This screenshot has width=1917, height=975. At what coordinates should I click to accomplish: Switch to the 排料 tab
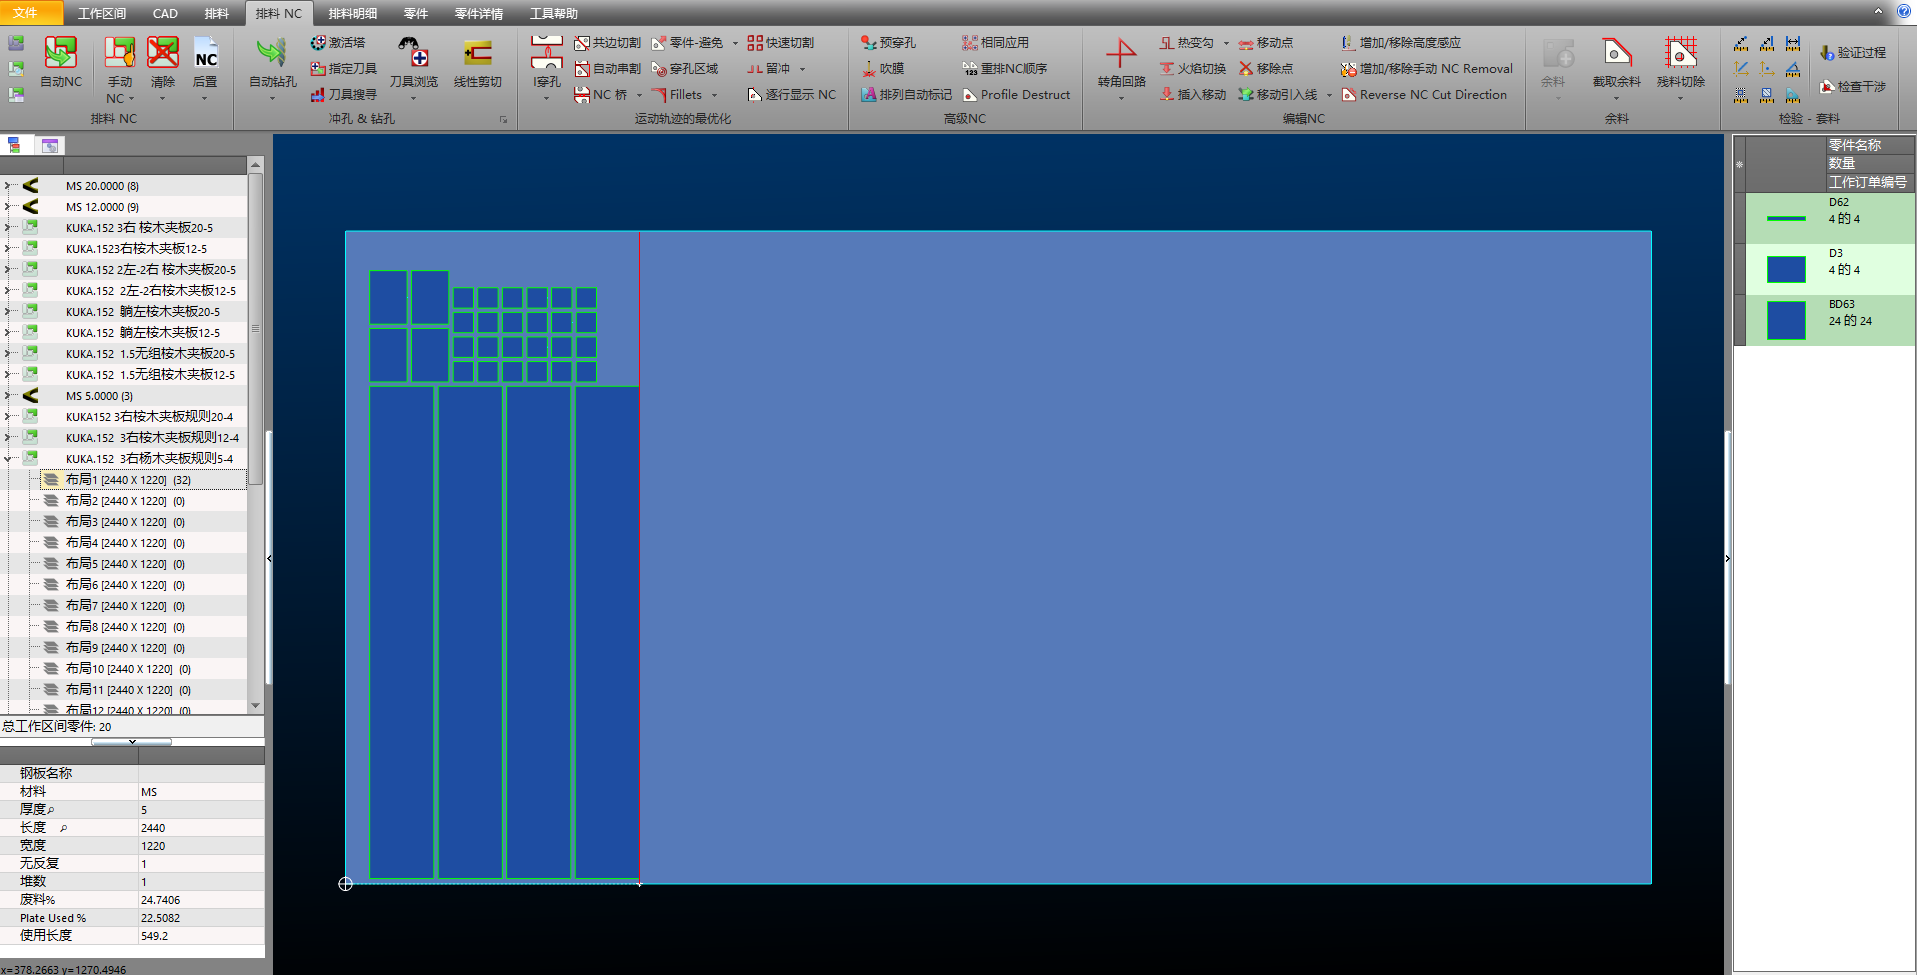click(x=216, y=13)
